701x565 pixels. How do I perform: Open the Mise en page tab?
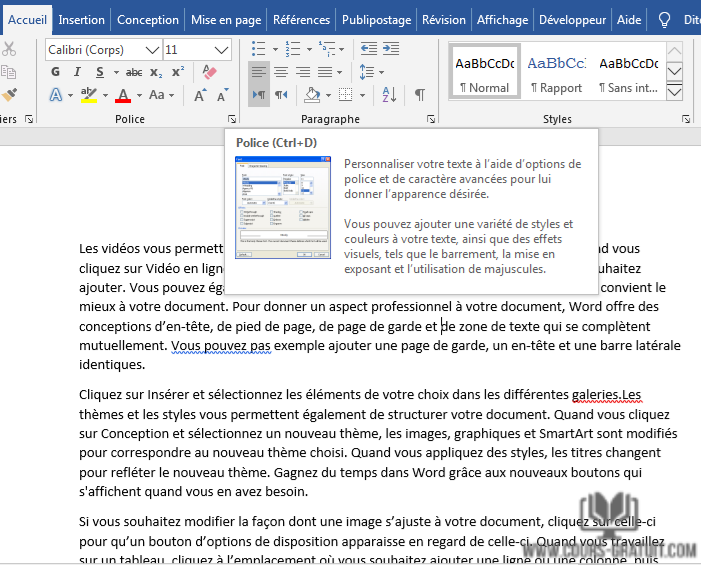[226, 19]
